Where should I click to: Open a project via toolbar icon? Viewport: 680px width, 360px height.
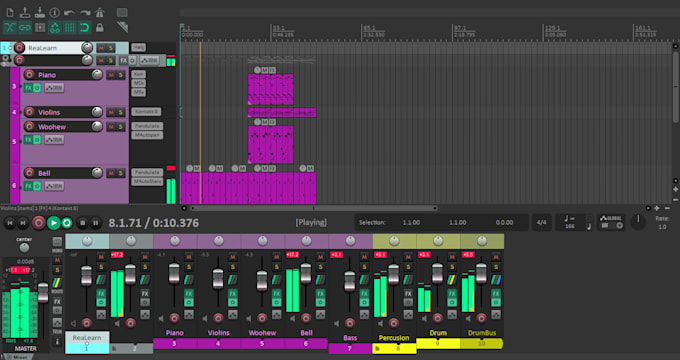(x=25, y=13)
